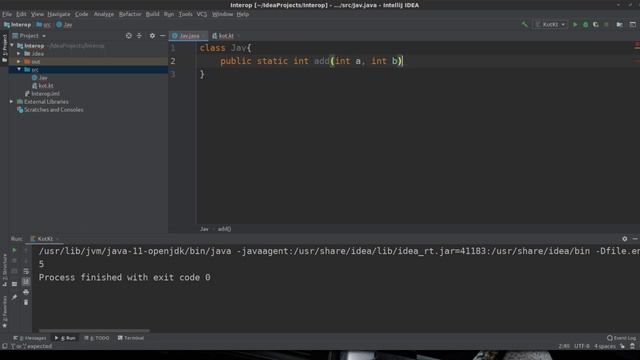Viewport: 640px width, 360px height.
Task: Click UTF-8 encoding in status bar
Action: click(x=582, y=346)
